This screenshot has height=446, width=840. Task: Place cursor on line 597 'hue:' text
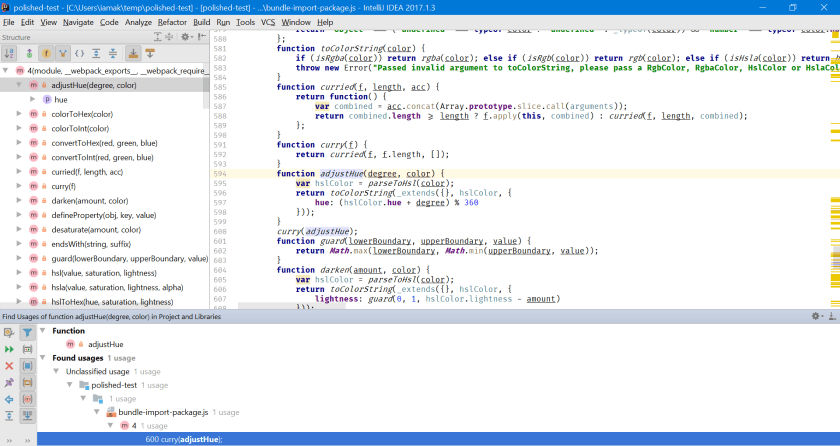coord(322,202)
